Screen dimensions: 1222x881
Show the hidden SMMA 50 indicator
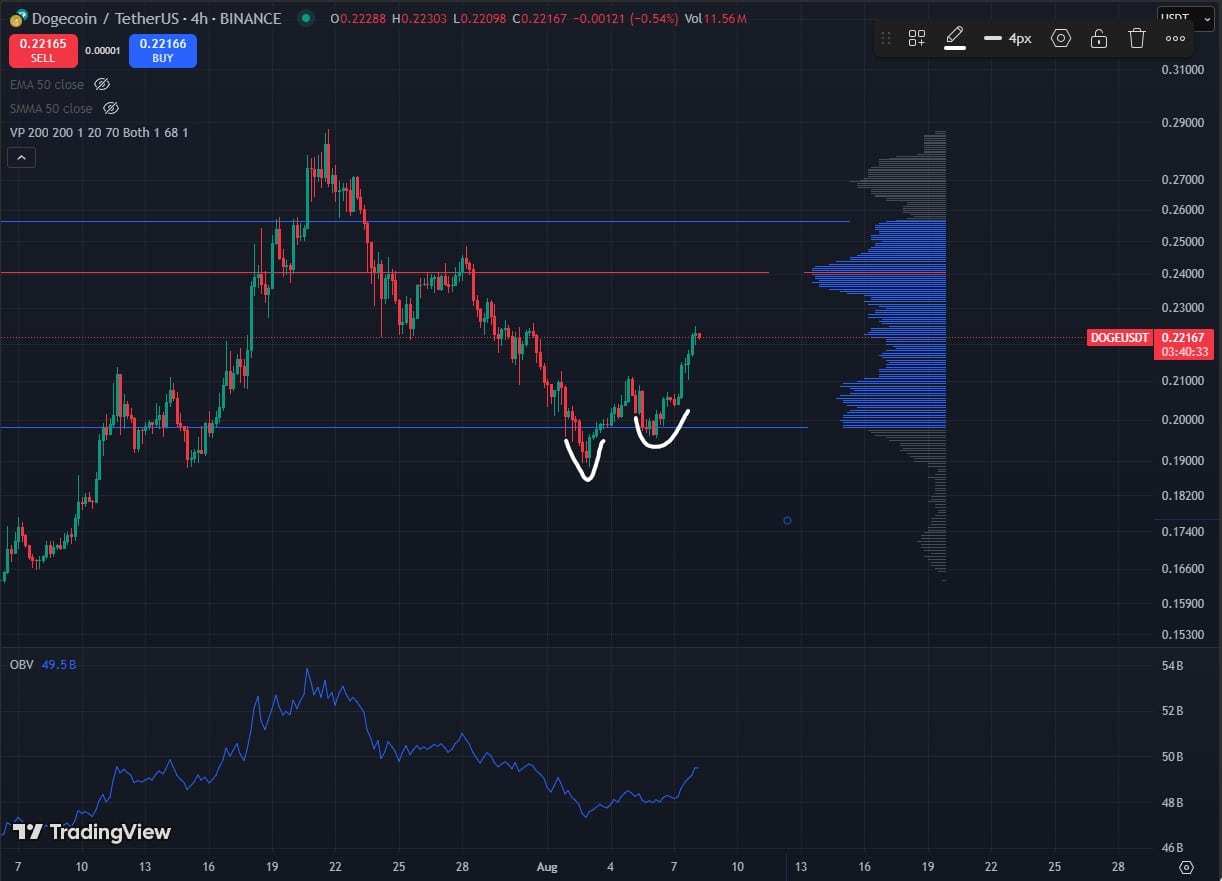(111, 108)
